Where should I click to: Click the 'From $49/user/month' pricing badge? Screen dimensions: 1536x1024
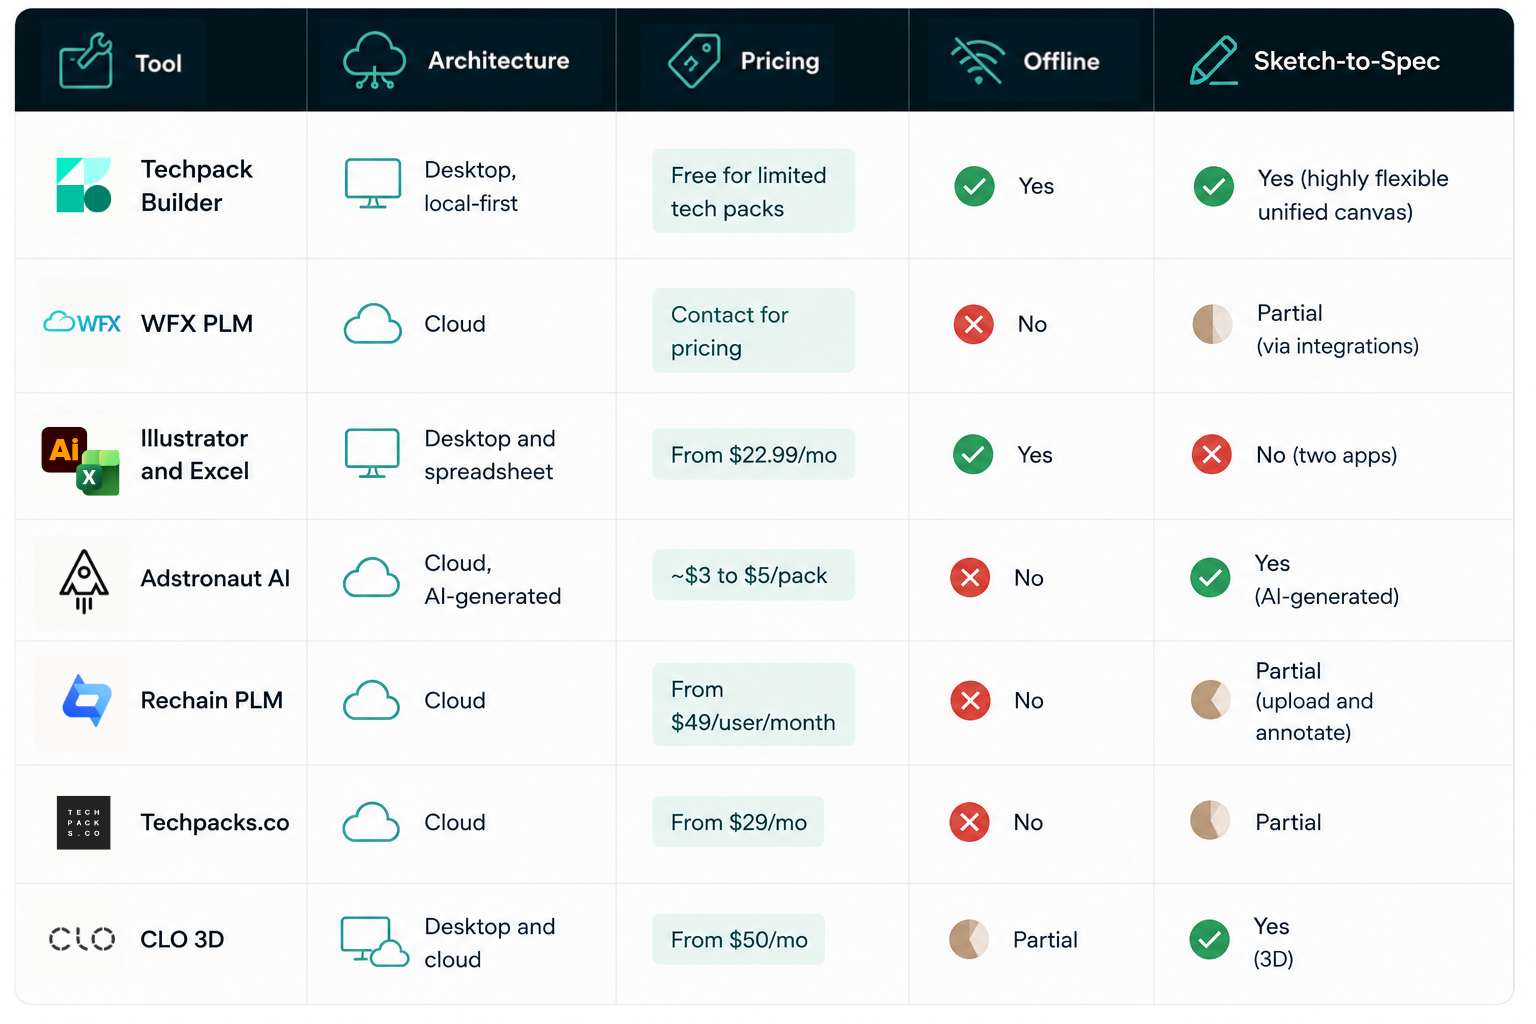pyautogui.click(x=753, y=705)
